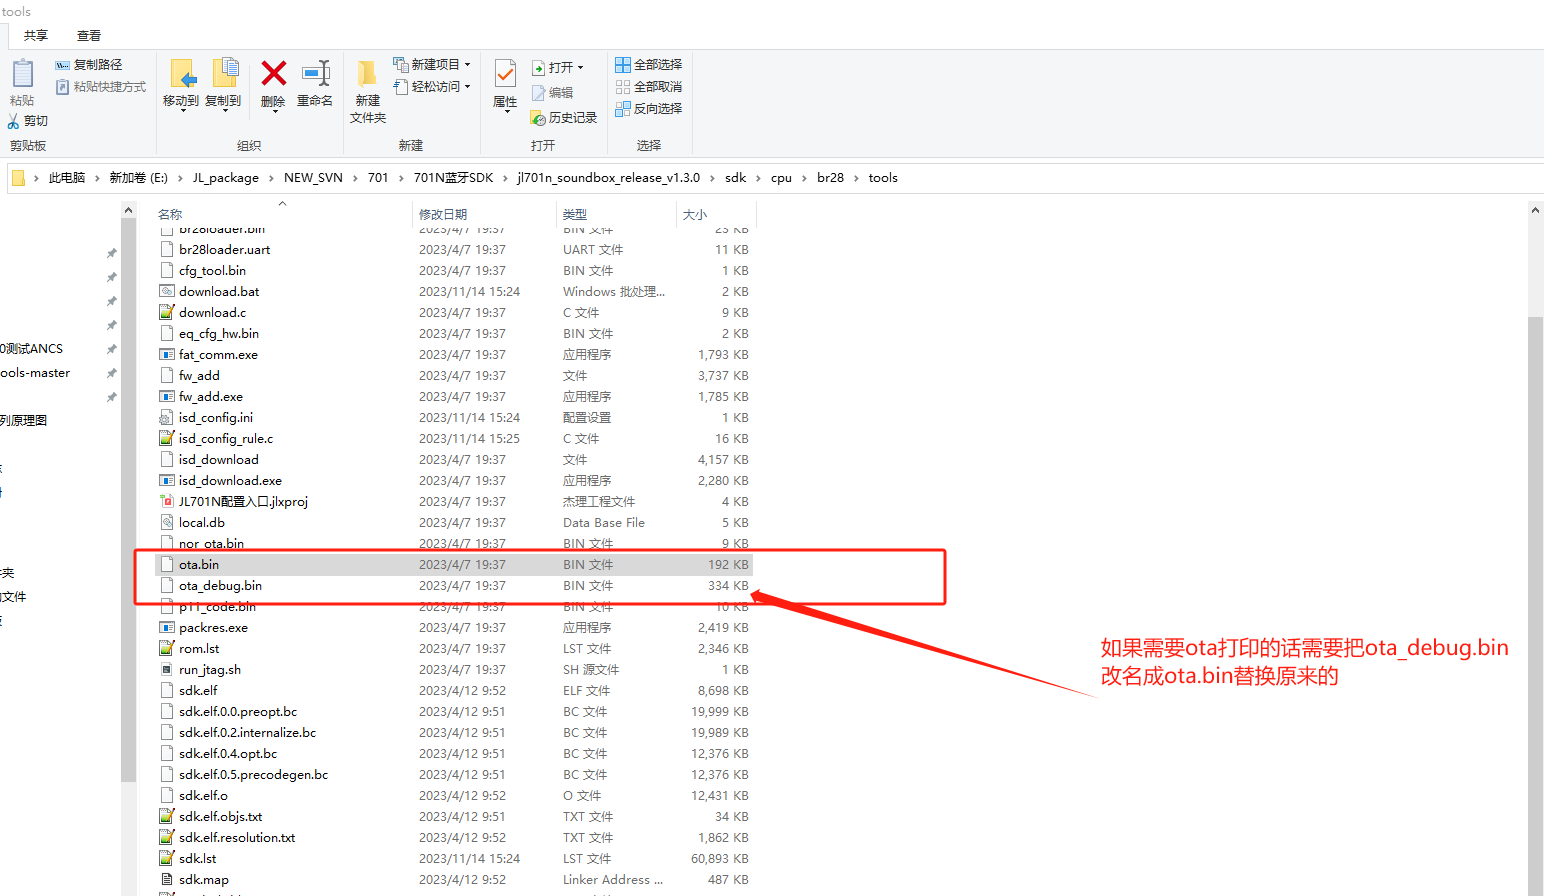Navigate to the sdk breadcrumb folder
1544x896 pixels.
coord(736,178)
